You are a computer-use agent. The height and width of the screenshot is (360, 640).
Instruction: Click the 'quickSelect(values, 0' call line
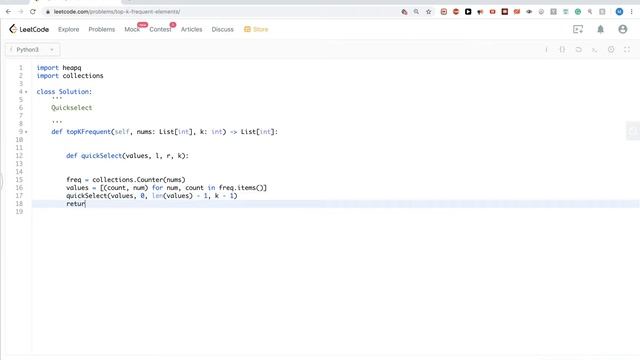click(x=152, y=196)
